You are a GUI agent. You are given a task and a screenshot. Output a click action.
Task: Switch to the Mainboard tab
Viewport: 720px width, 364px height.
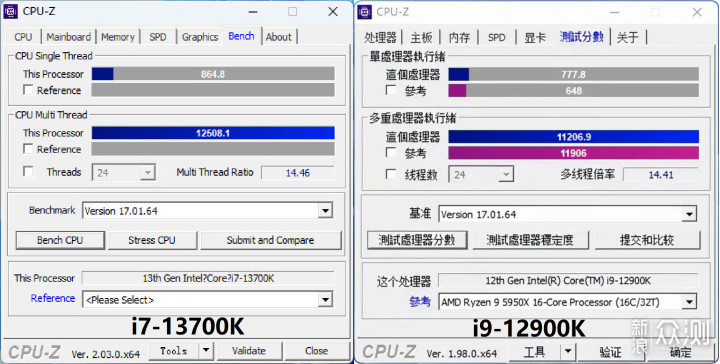[x=68, y=37]
